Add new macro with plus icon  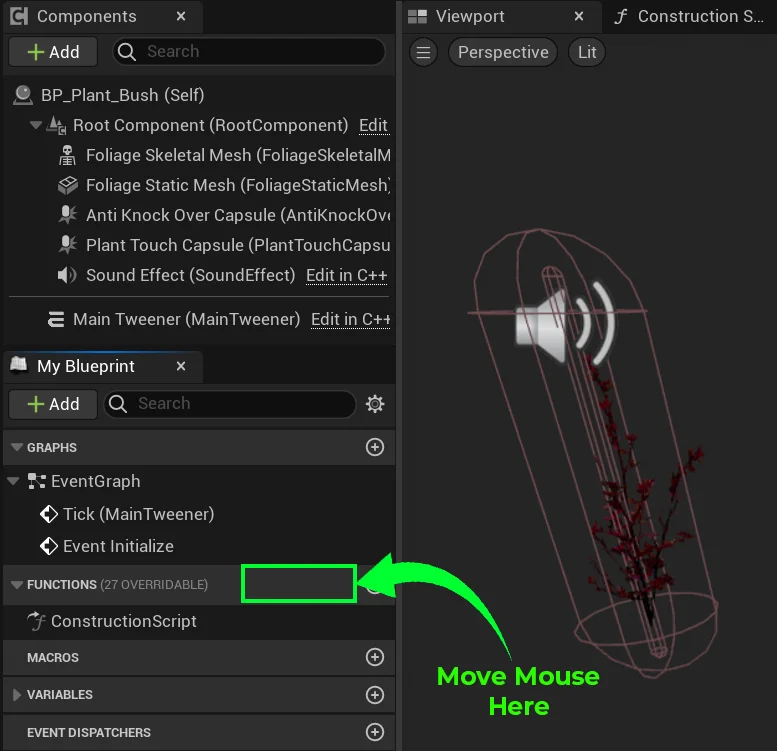pyautogui.click(x=375, y=657)
